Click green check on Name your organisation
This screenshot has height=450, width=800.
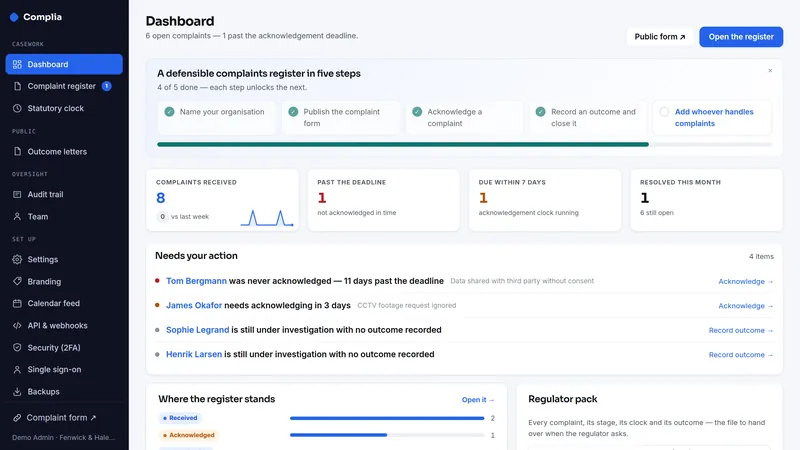(x=169, y=112)
